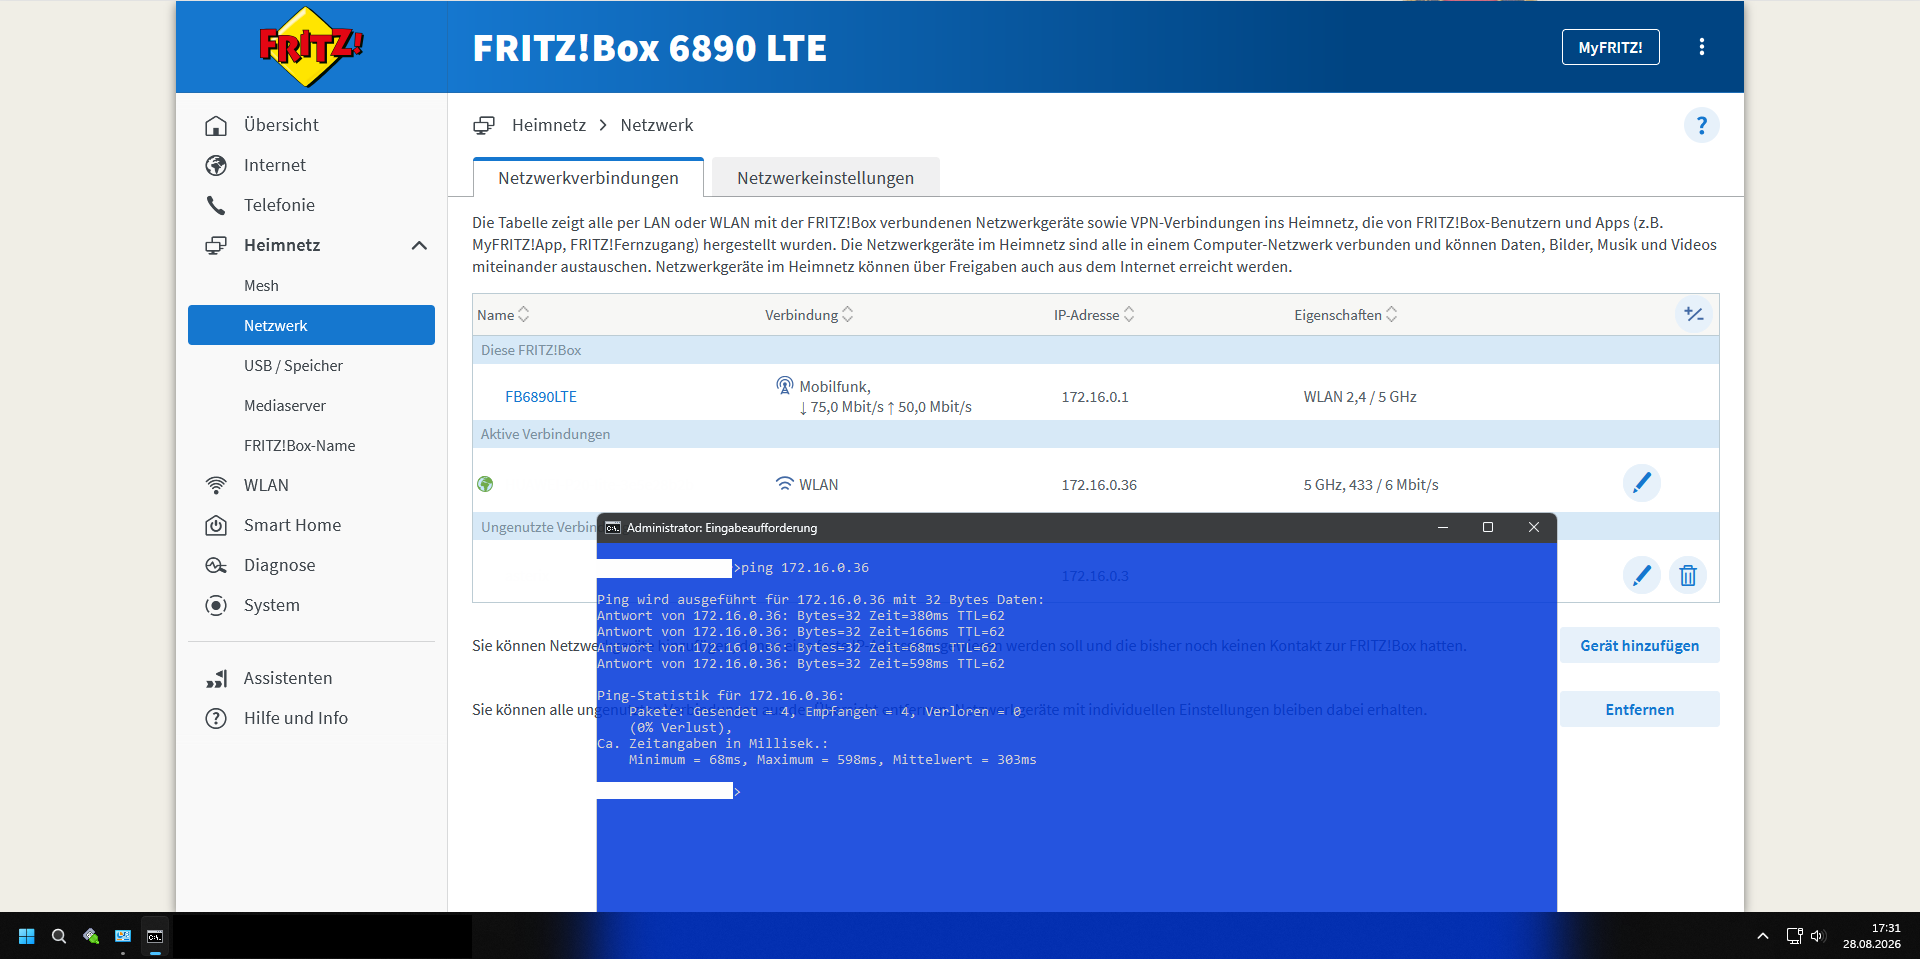Edit the unused connection device entry
Image resolution: width=1920 pixels, height=959 pixels.
click(x=1641, y=575)
